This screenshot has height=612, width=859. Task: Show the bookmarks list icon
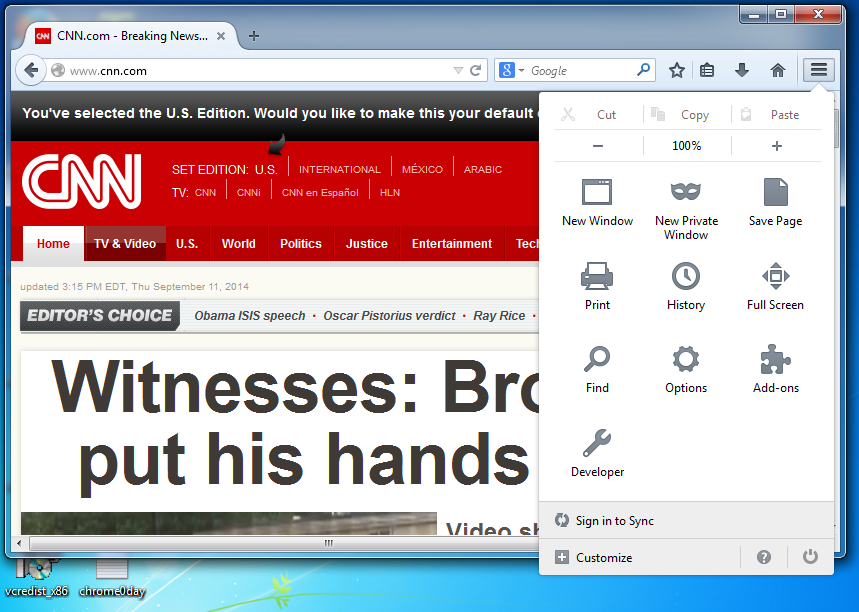pos(707,70)
